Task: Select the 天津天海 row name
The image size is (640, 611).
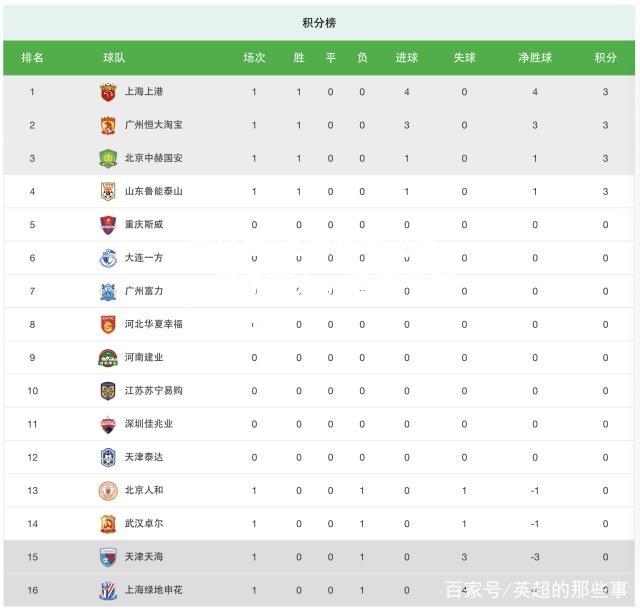Action: click(x=144, y=557)
